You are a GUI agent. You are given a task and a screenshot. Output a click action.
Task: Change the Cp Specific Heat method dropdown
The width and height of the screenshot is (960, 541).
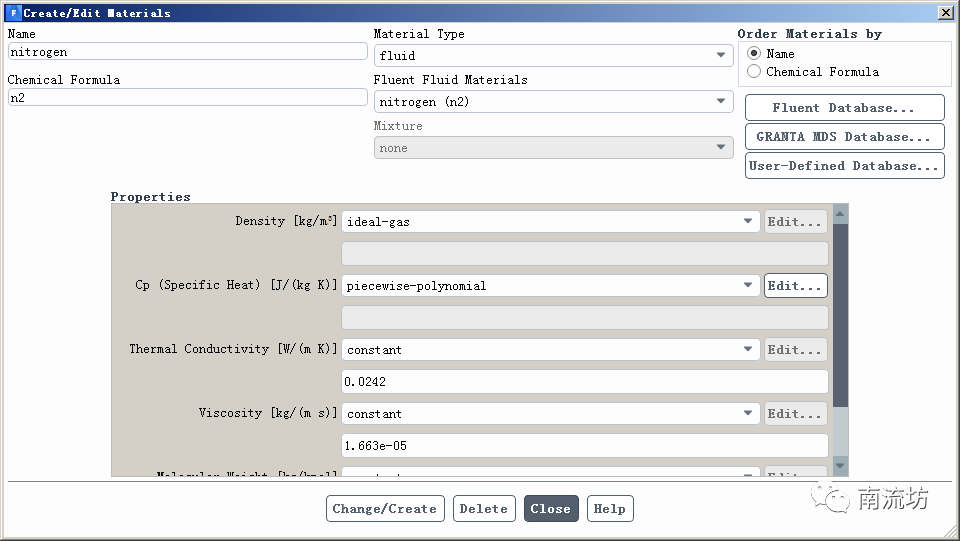[x=551, y=286]
